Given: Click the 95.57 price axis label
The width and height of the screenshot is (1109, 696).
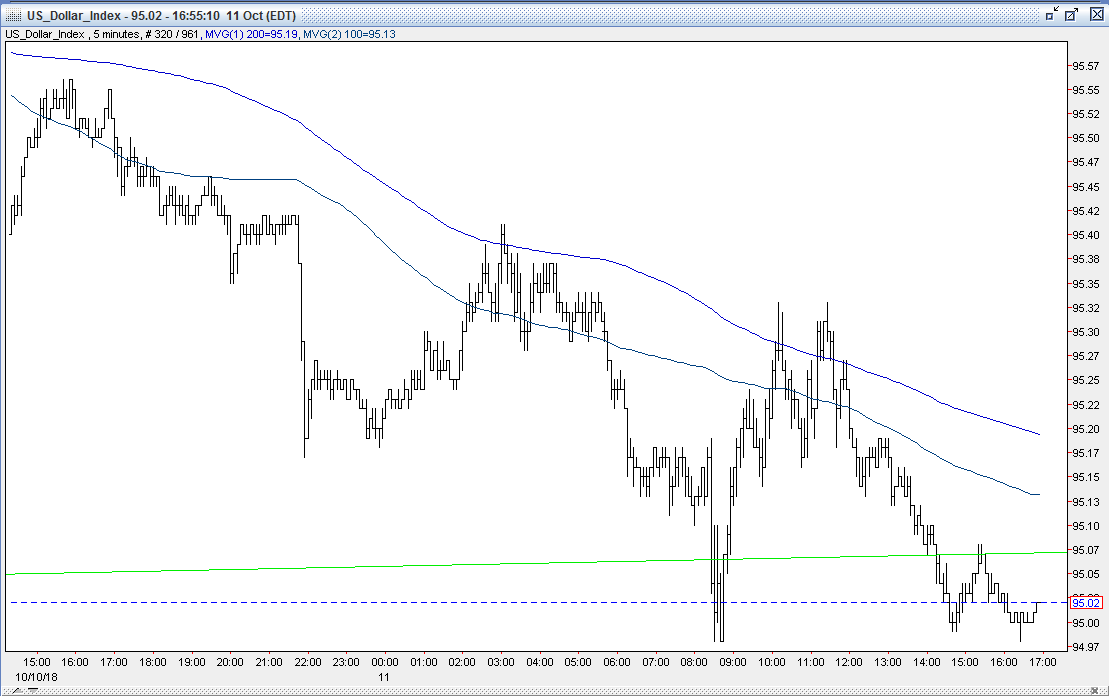Looking at the screenshot, I should point(1086,66).
